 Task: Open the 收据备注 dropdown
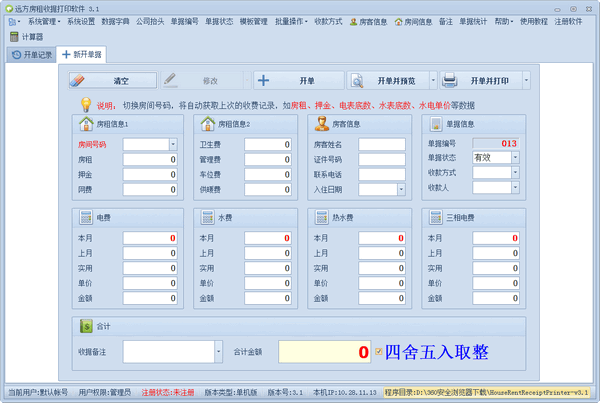tap(216, 352)
